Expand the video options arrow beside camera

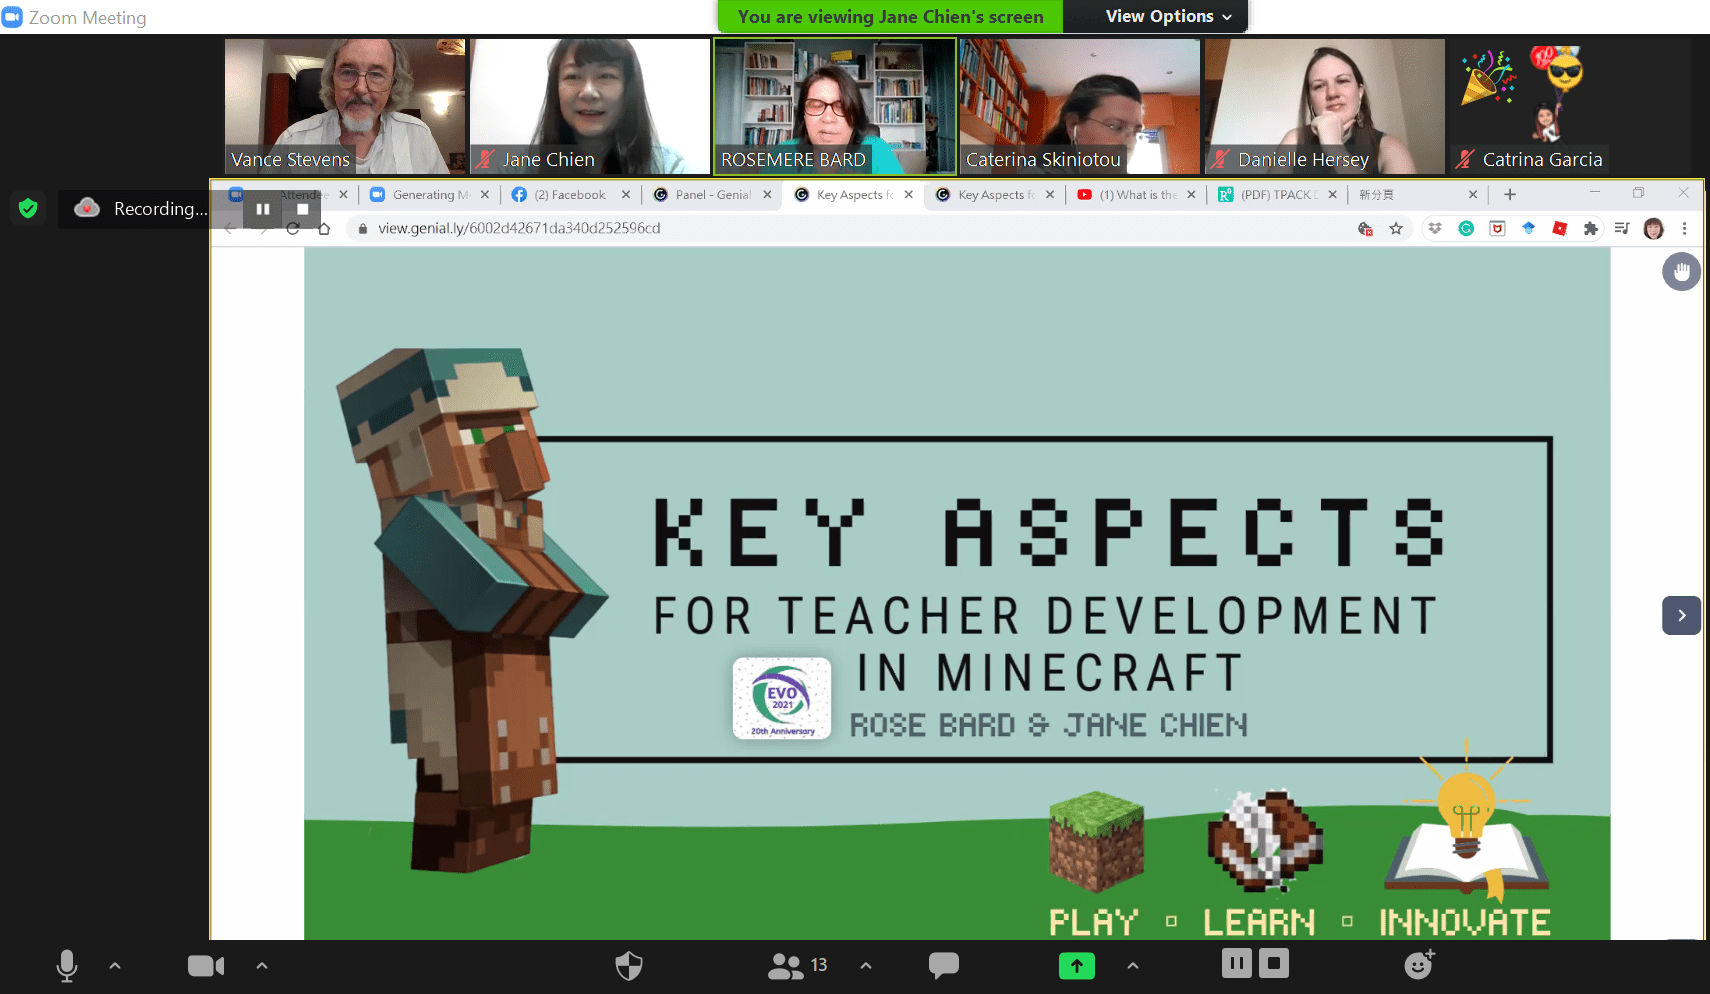[262, 966]
